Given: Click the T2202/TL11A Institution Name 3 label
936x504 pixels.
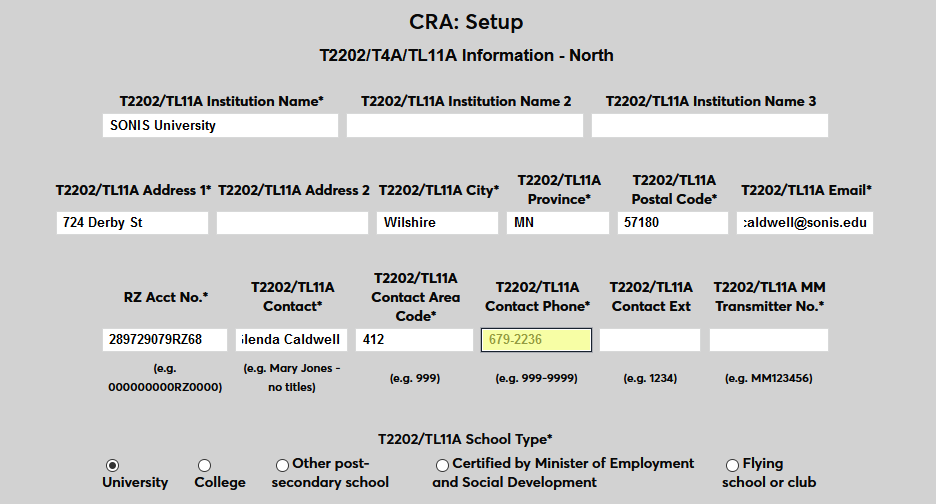Looking at the screenshot, I should [711, 102].
